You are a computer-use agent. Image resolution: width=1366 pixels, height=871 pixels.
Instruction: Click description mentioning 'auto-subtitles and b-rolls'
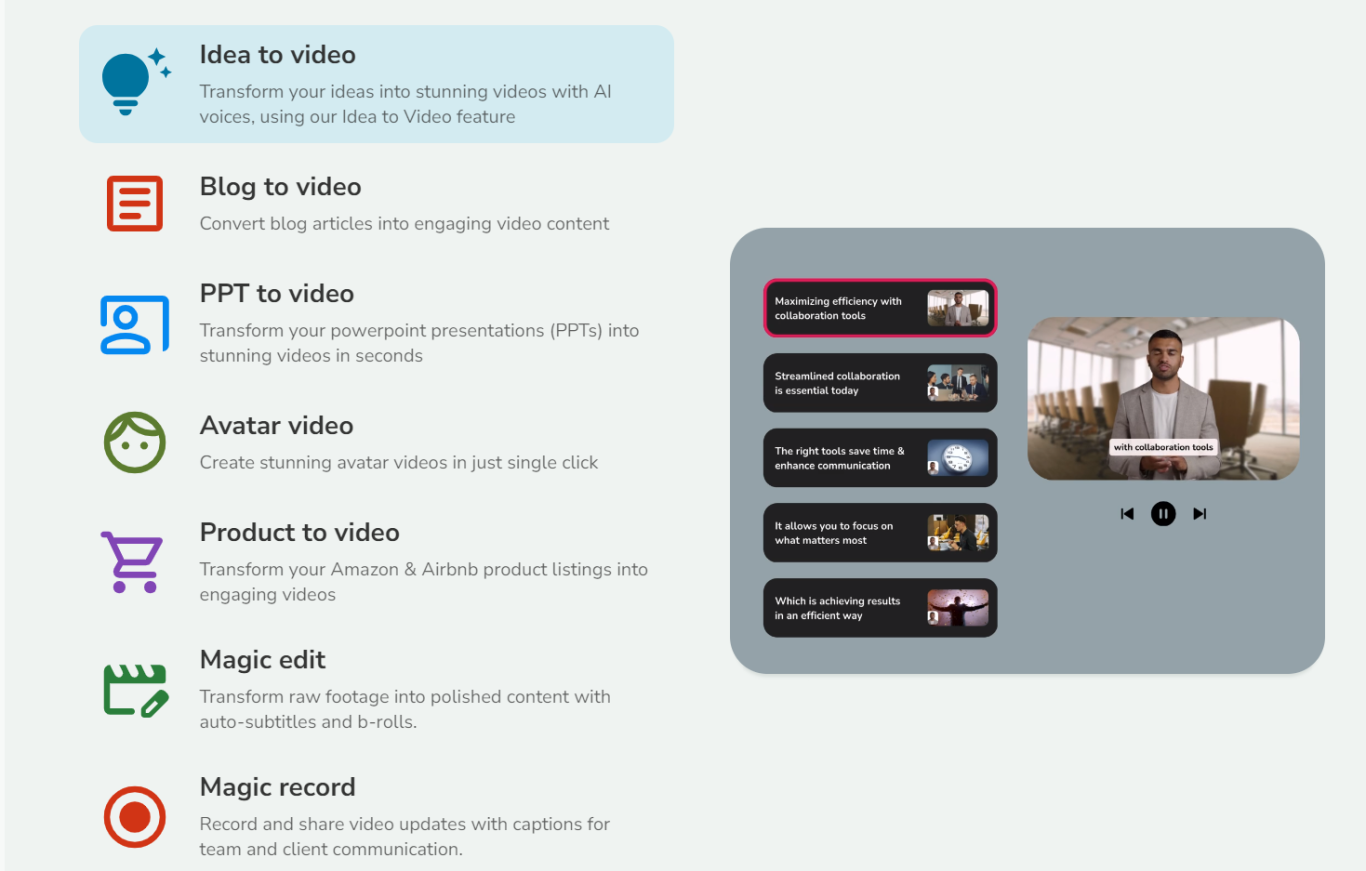(x=405, y=709)
